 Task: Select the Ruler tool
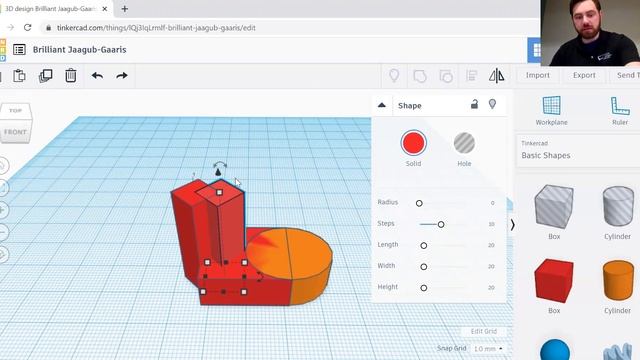[620, 111]
